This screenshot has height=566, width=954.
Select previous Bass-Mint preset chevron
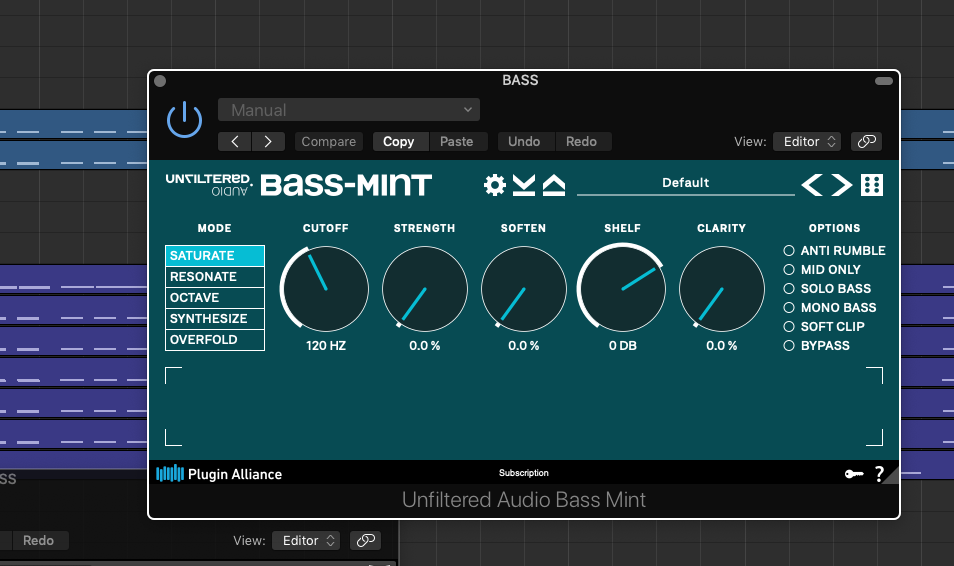[x=812, y=184]
